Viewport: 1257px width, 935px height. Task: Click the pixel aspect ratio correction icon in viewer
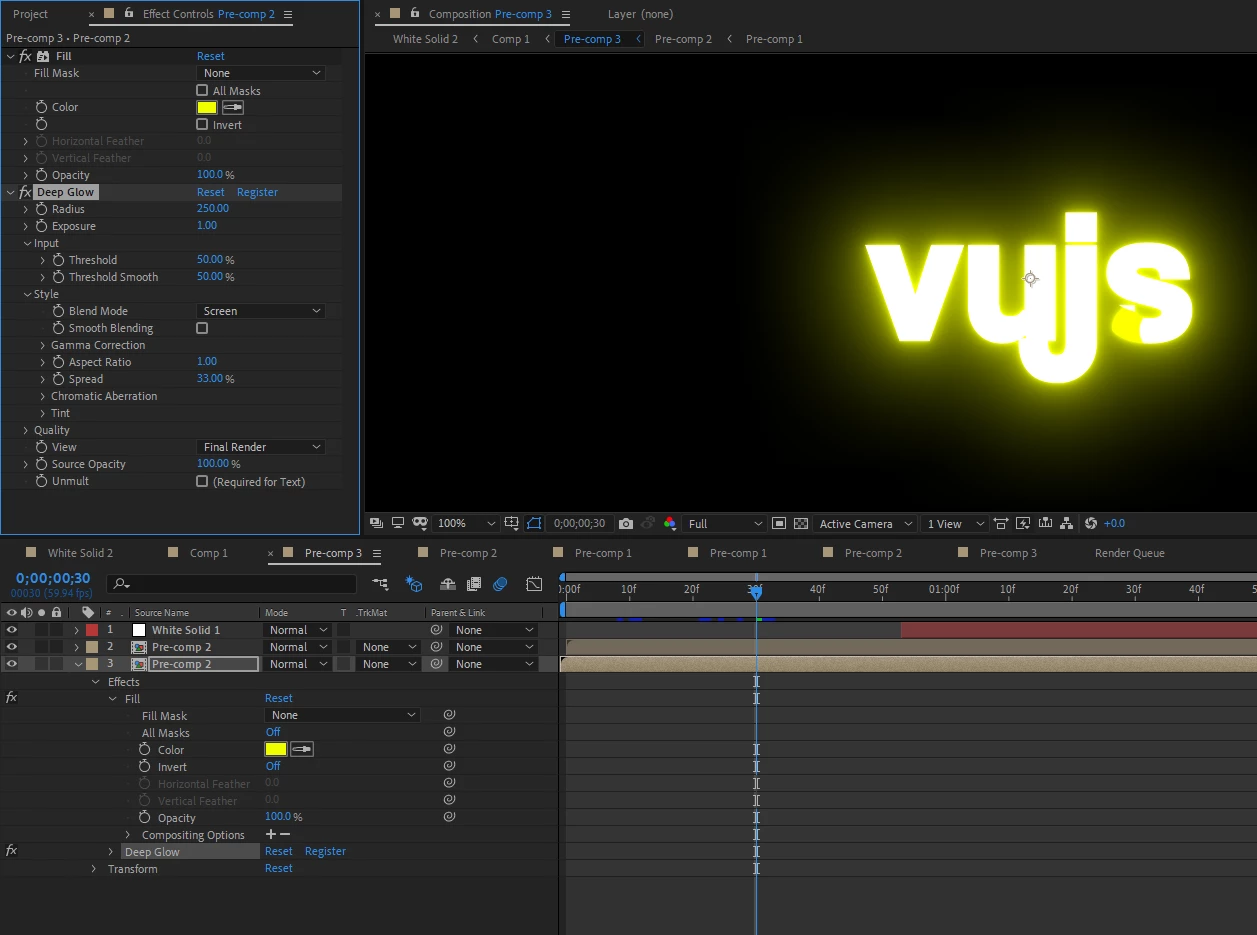pos(1001,523)
